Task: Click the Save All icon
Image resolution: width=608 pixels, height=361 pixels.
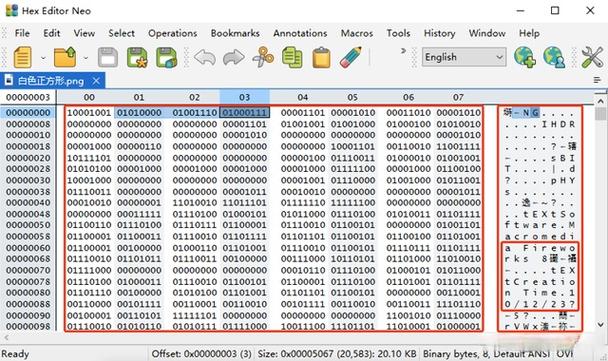Action: click(x=166, y=57)
